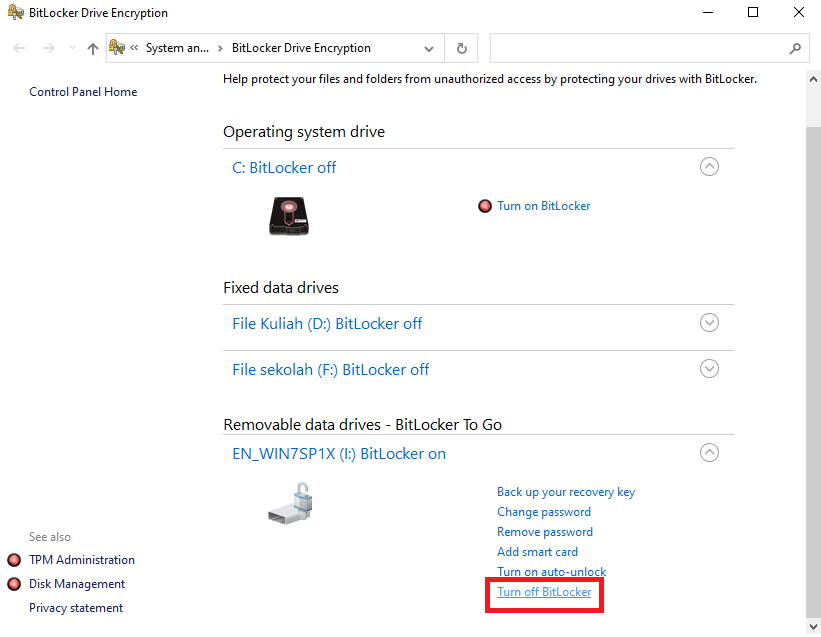Select the System an... breadcrumb item
This screenshot has width=821, height=637.
pyautogui.click(x=178, y=47)
